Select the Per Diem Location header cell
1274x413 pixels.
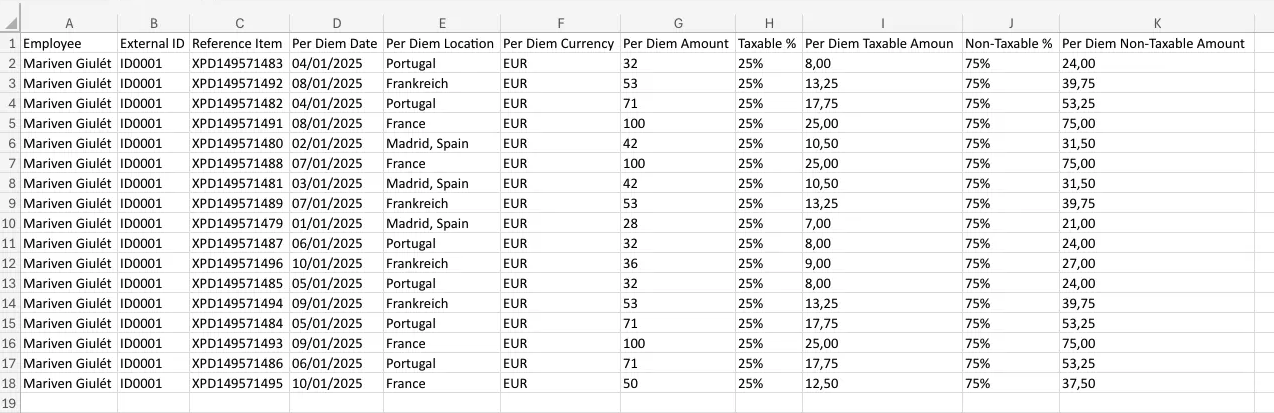point(440,43)
